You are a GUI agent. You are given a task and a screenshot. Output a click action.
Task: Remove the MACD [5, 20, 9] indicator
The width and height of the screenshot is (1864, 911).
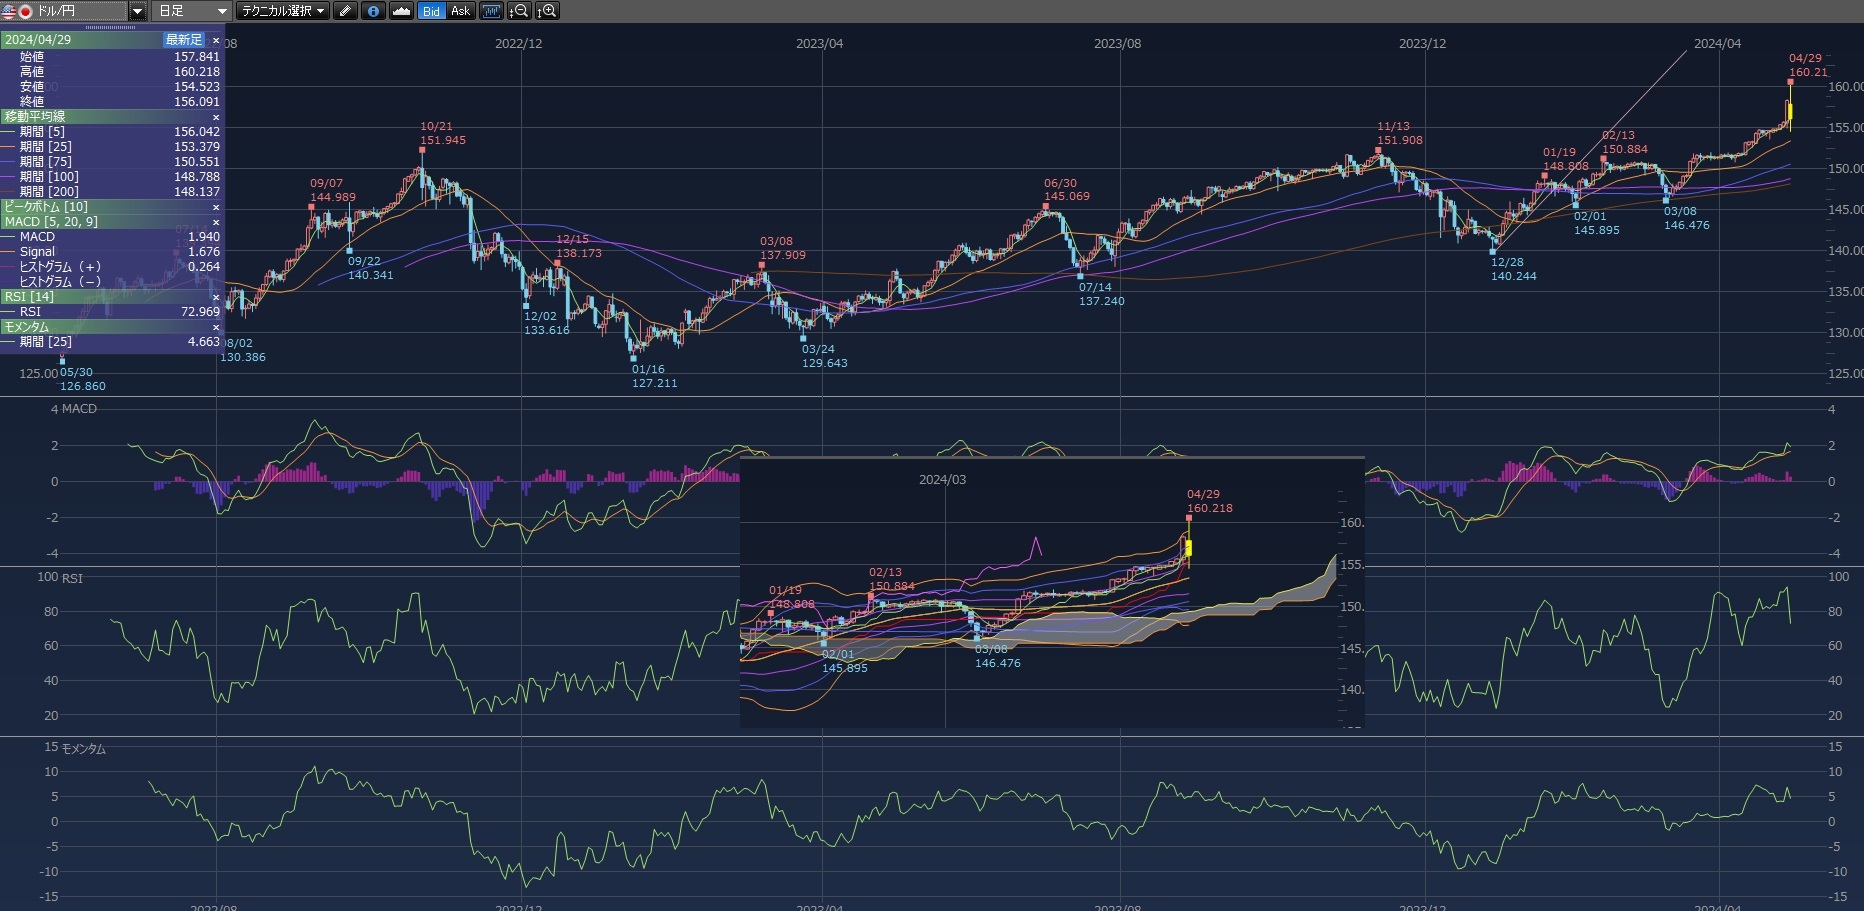(215, 222)
